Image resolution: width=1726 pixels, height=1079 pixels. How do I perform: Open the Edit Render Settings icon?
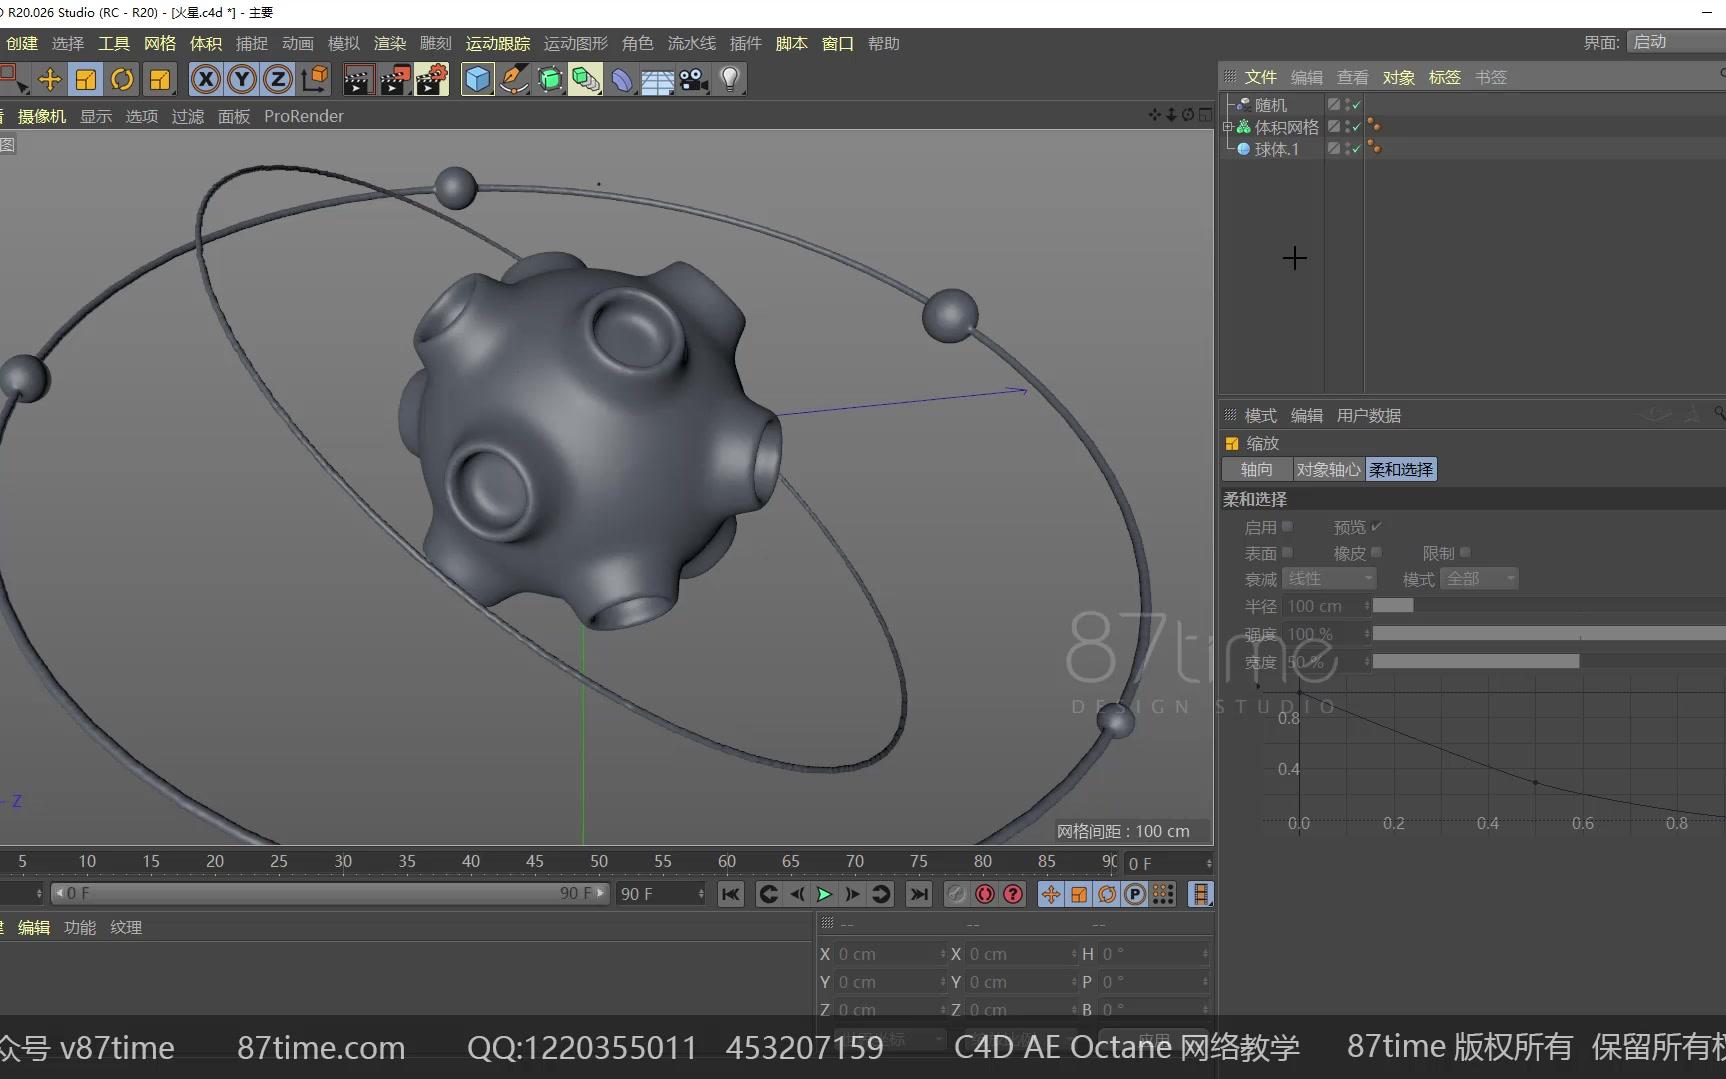click(431, 79)
